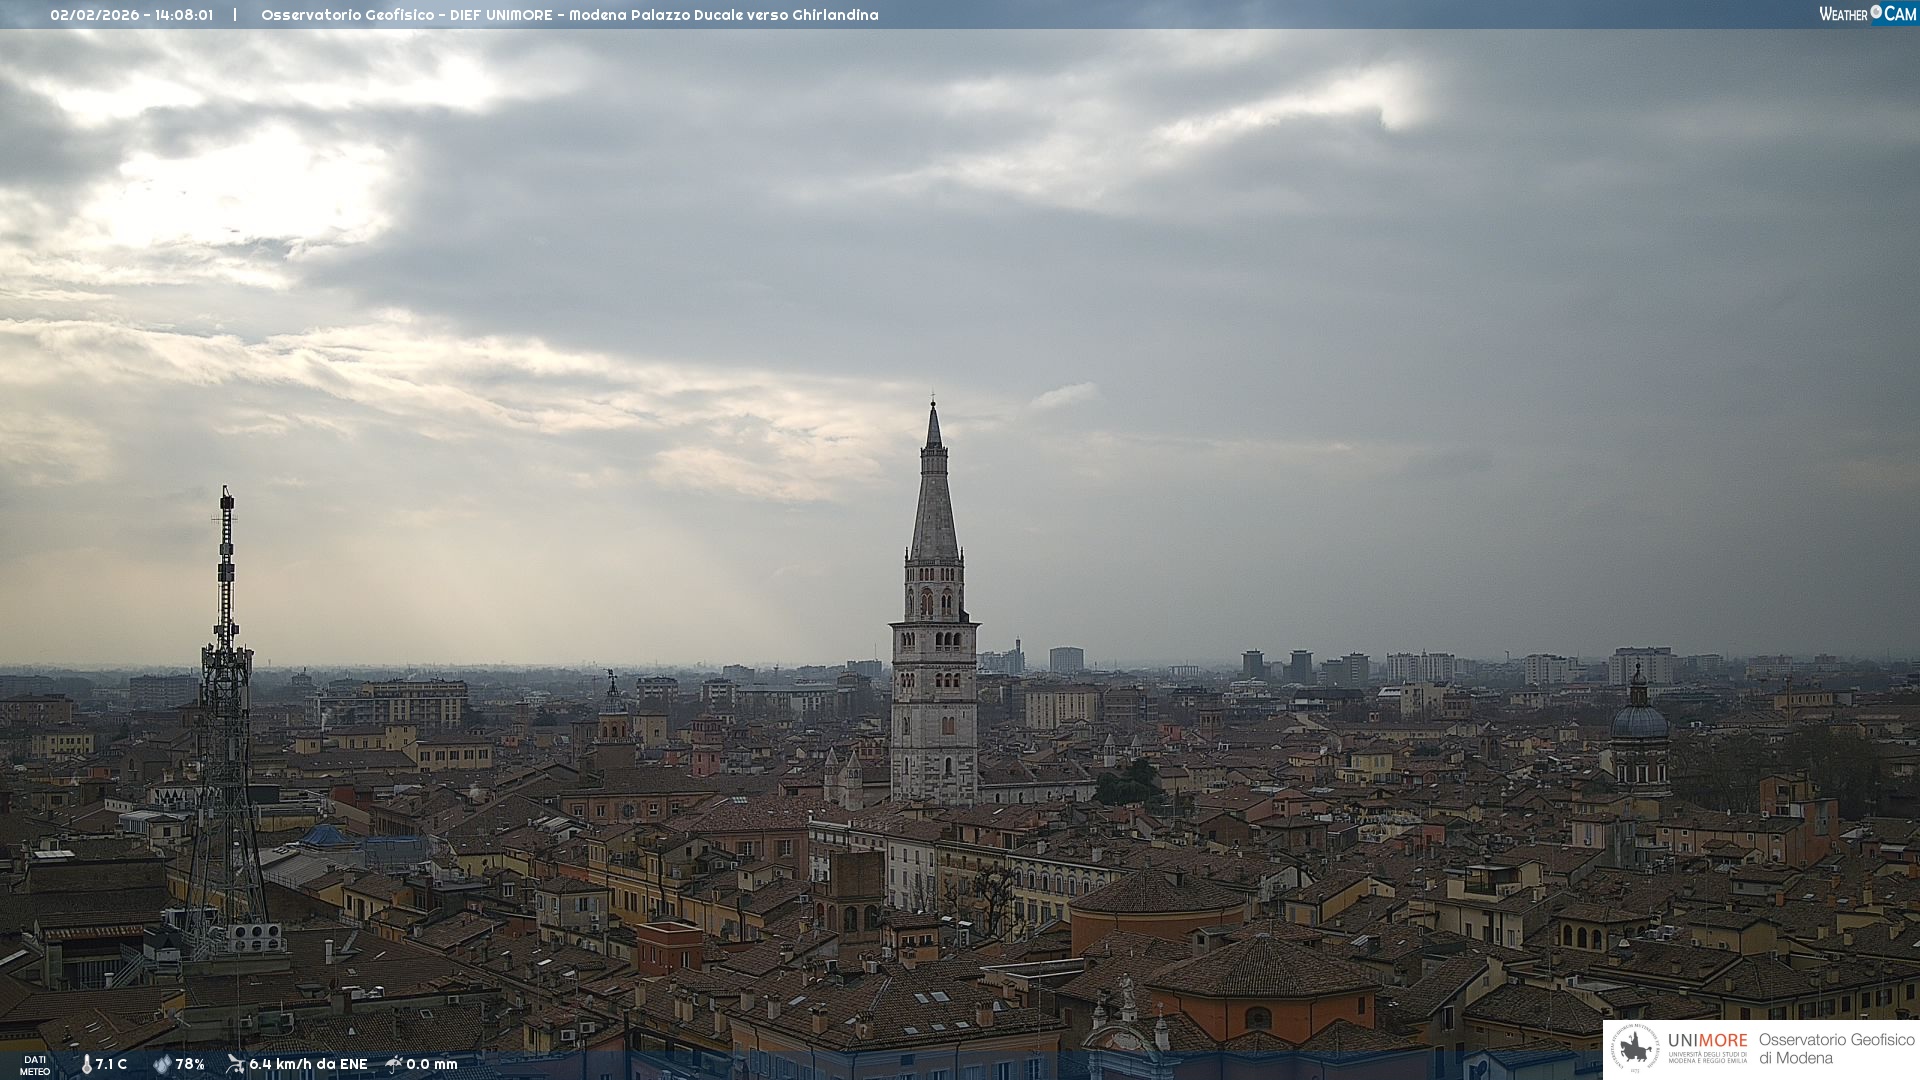The height and width of the screenshot is (1080, 1920).
Task: Click the 78% humidity value
Action: 190,1064
